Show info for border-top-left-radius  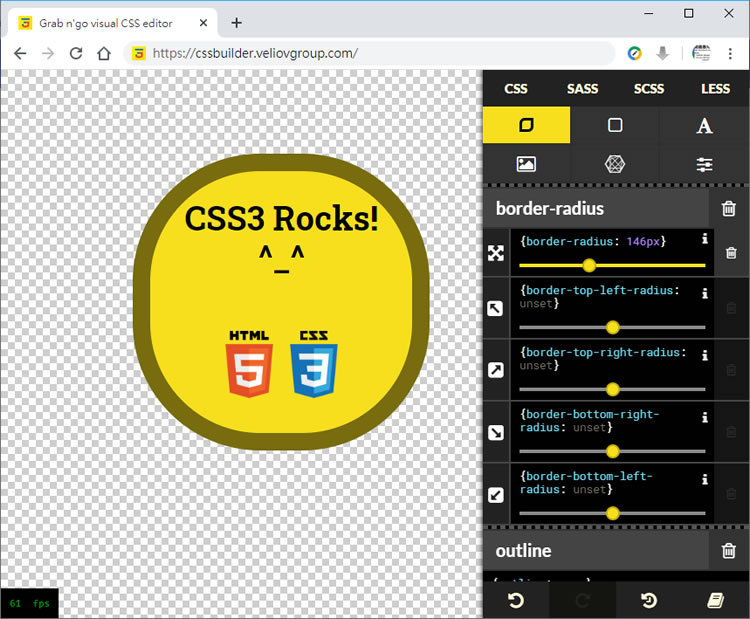point(705,293)
